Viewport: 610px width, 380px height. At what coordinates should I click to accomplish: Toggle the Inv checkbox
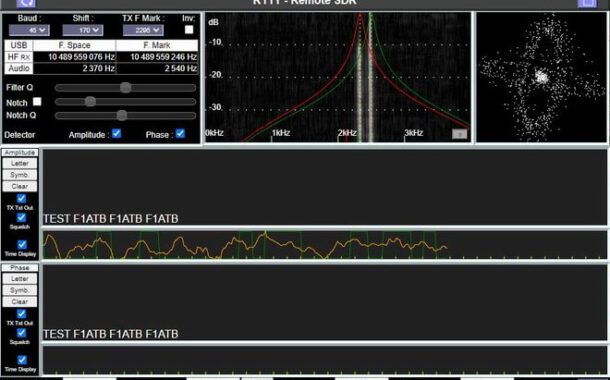click(189, 30)
